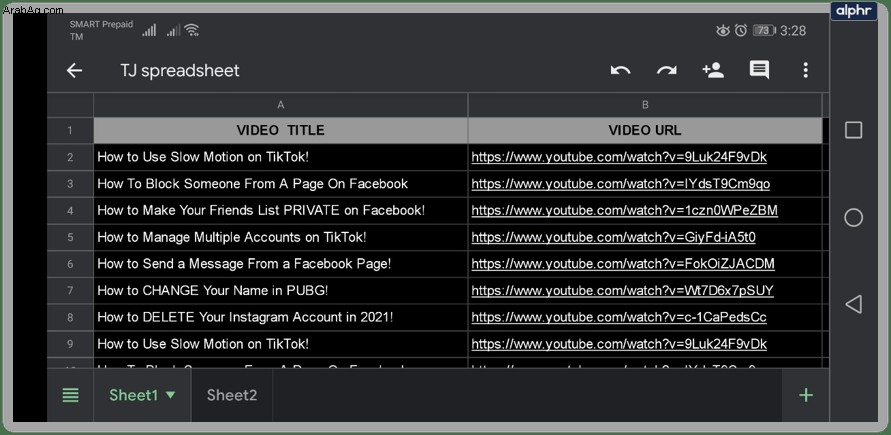
Task: Select 'How to Make Your Friends List PRIVATE' cell
Action: point(281,211)
